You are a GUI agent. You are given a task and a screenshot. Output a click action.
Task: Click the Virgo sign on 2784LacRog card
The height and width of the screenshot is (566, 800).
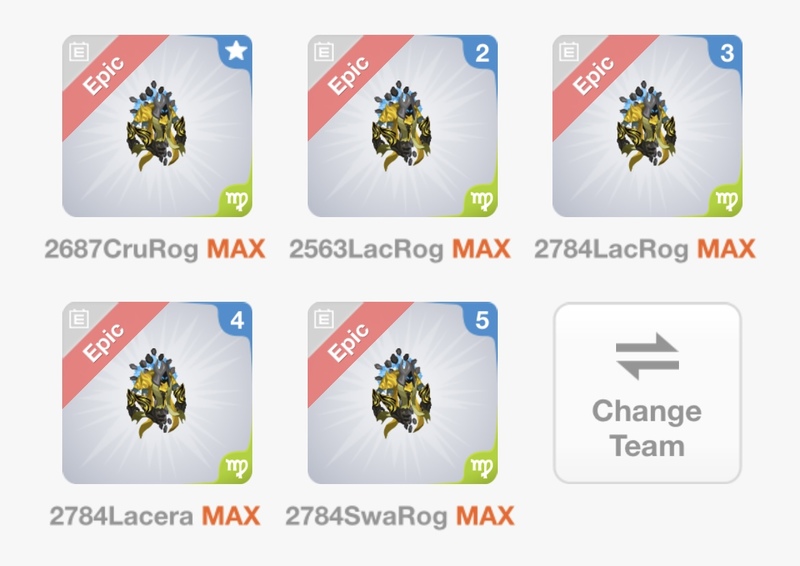727,201
